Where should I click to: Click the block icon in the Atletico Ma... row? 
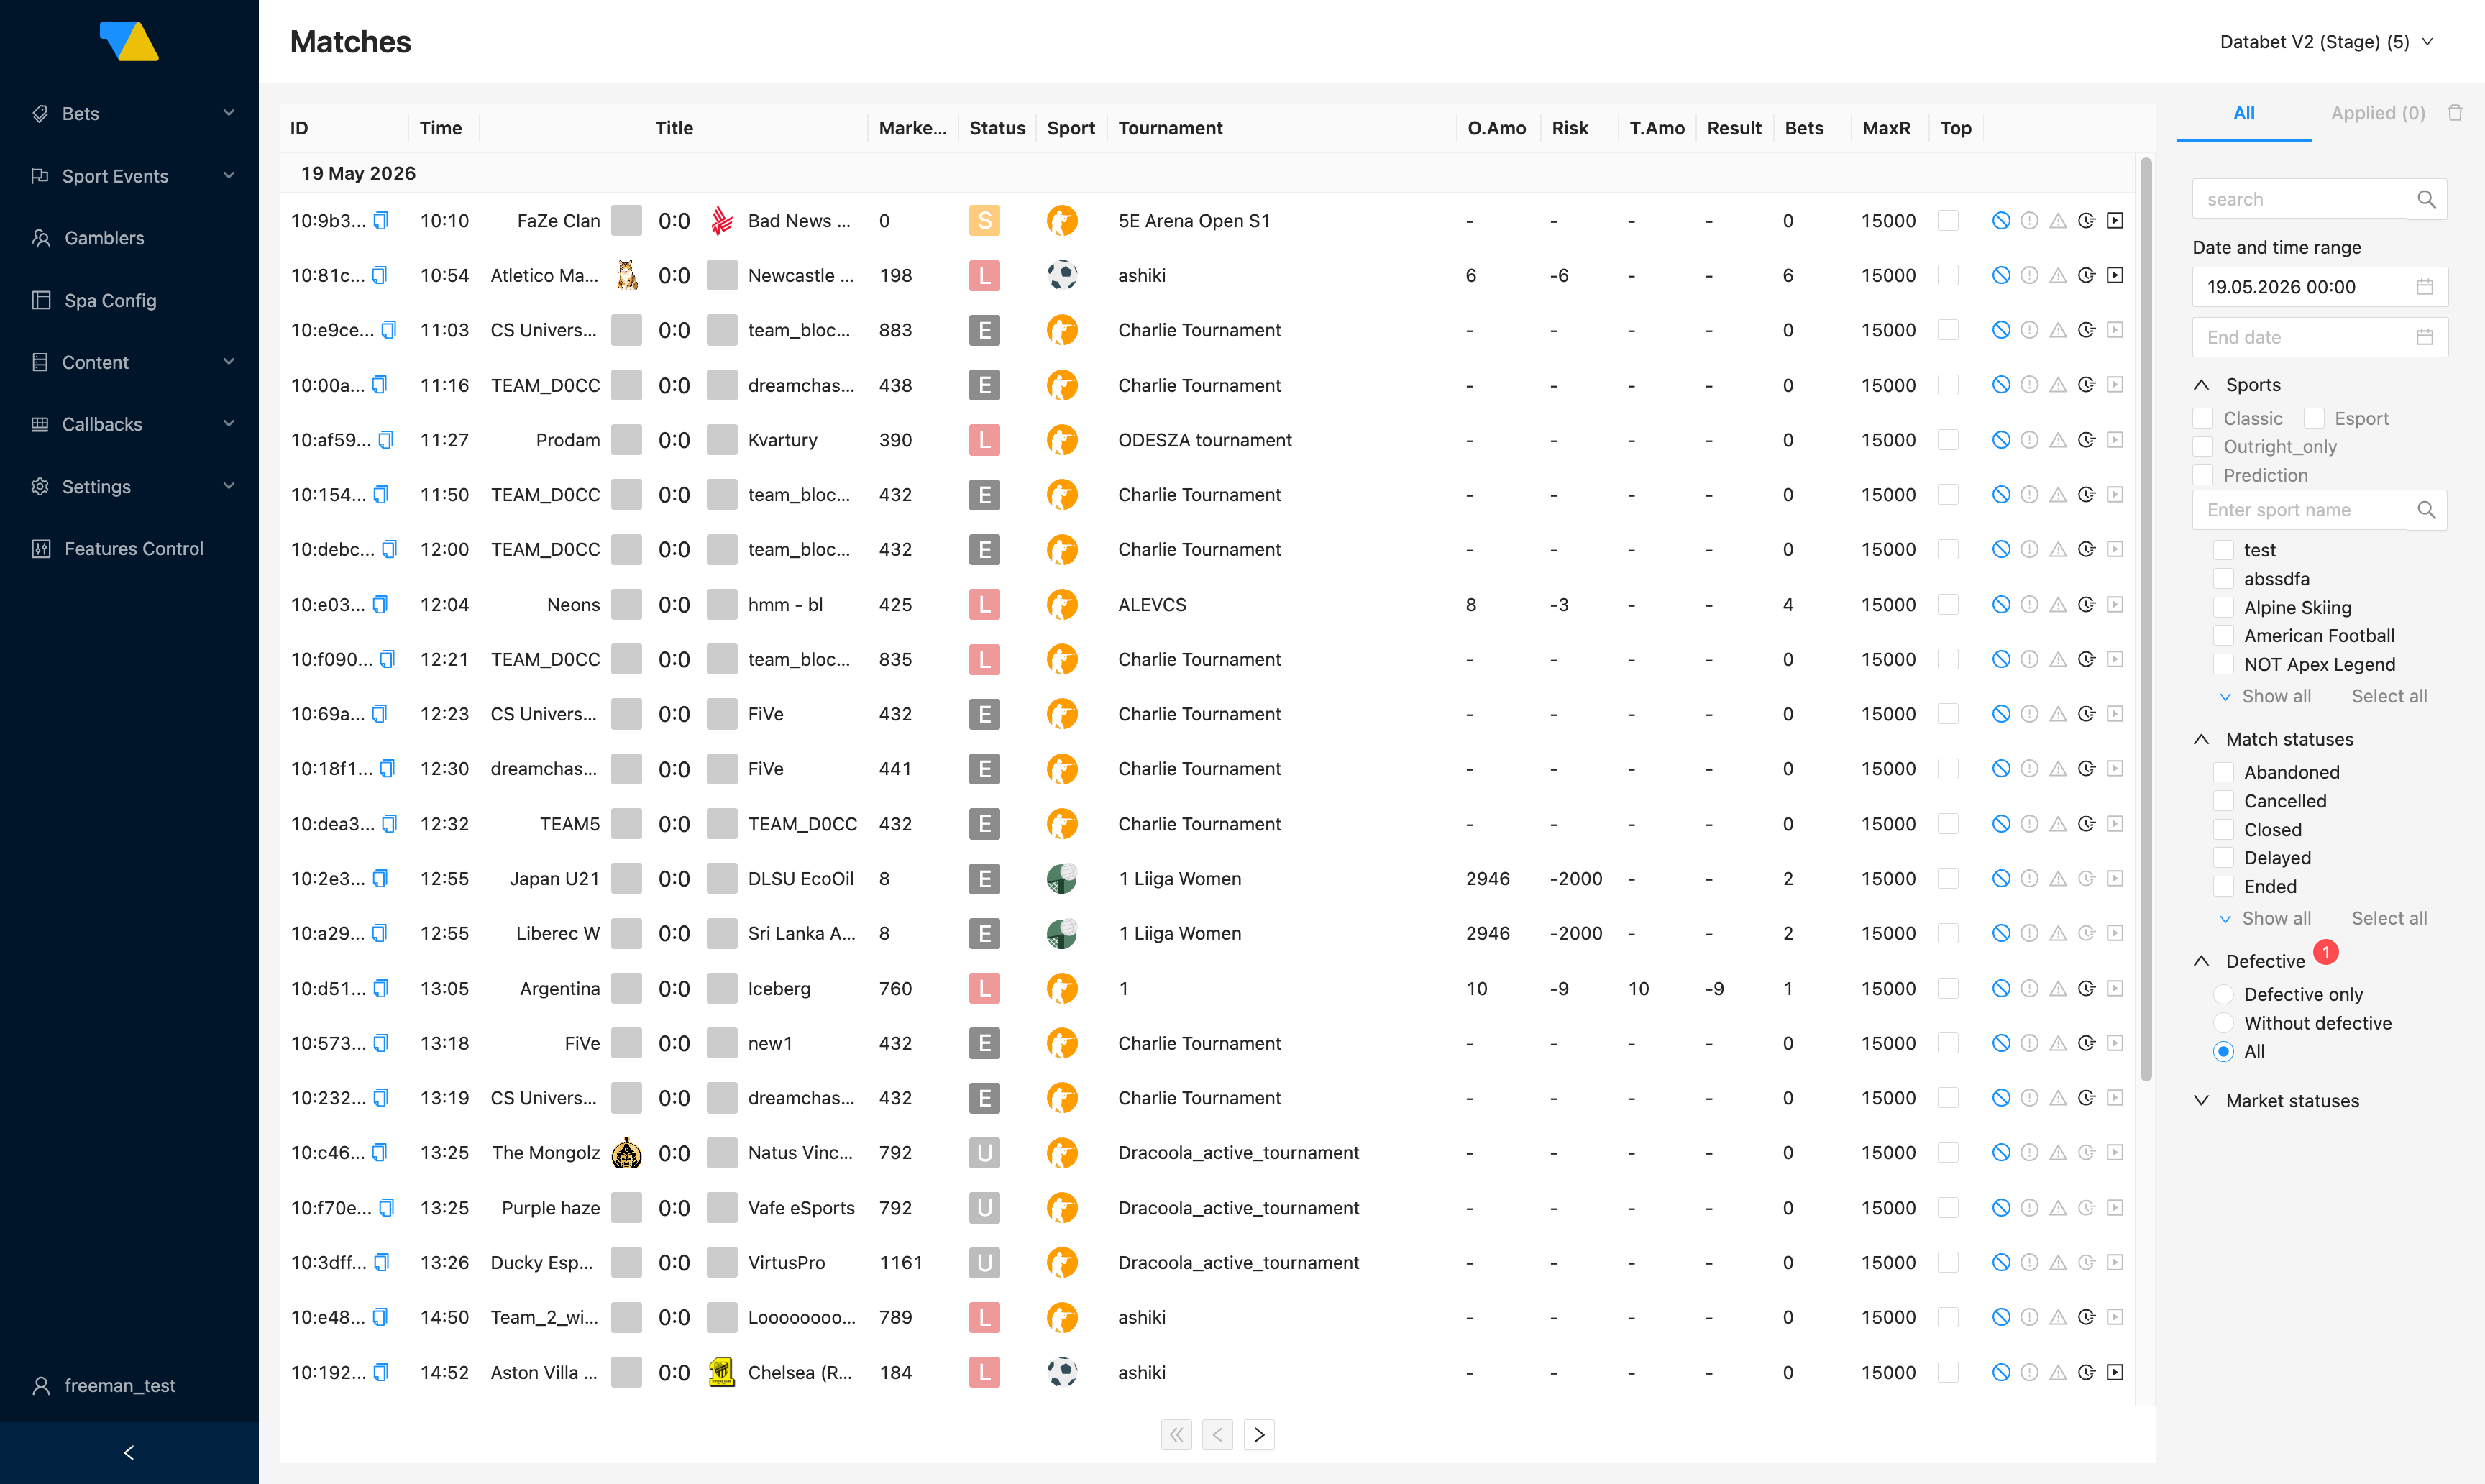(x=2000, y=275)
